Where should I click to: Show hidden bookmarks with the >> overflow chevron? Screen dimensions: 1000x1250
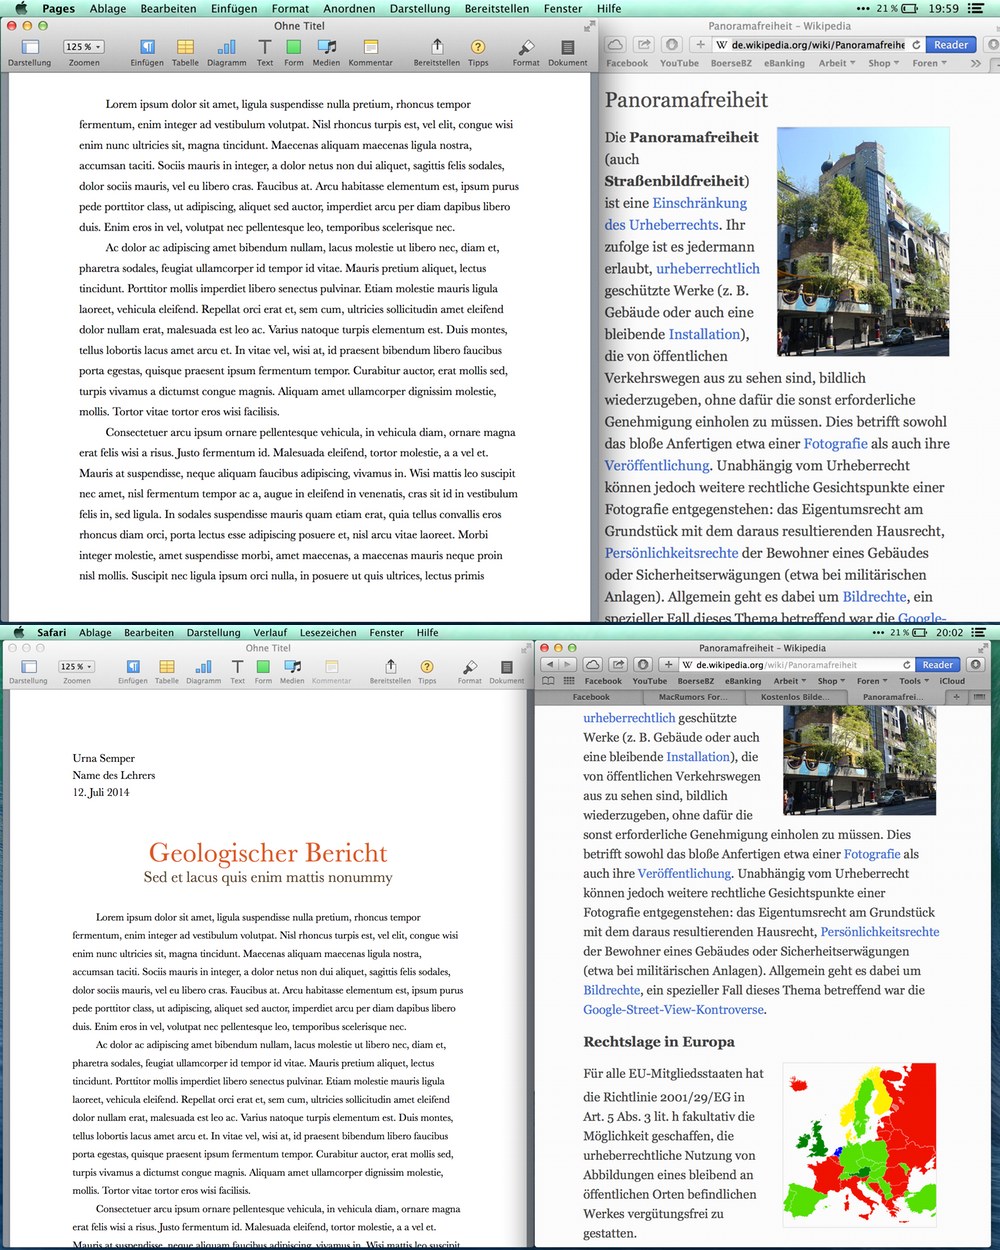pos(976,63)
